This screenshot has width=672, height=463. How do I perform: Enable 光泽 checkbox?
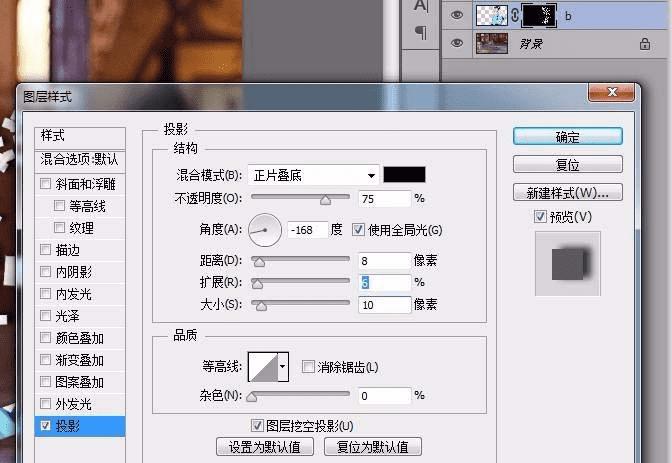pyautogui.click(x=45, y=316)
